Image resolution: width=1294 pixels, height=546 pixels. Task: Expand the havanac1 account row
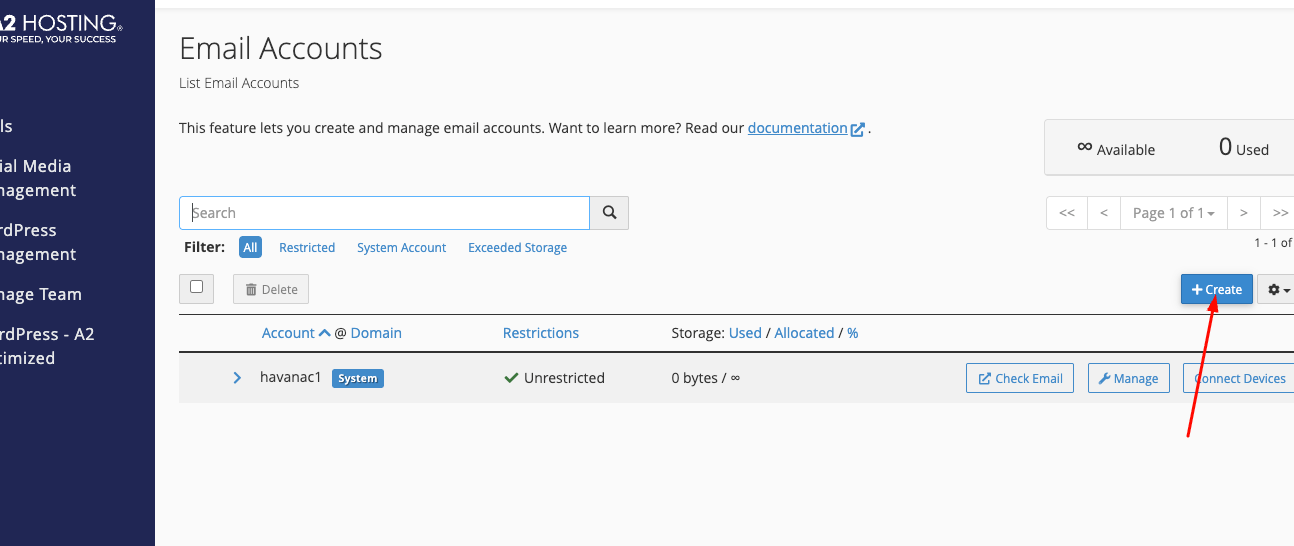pos(237,378)
